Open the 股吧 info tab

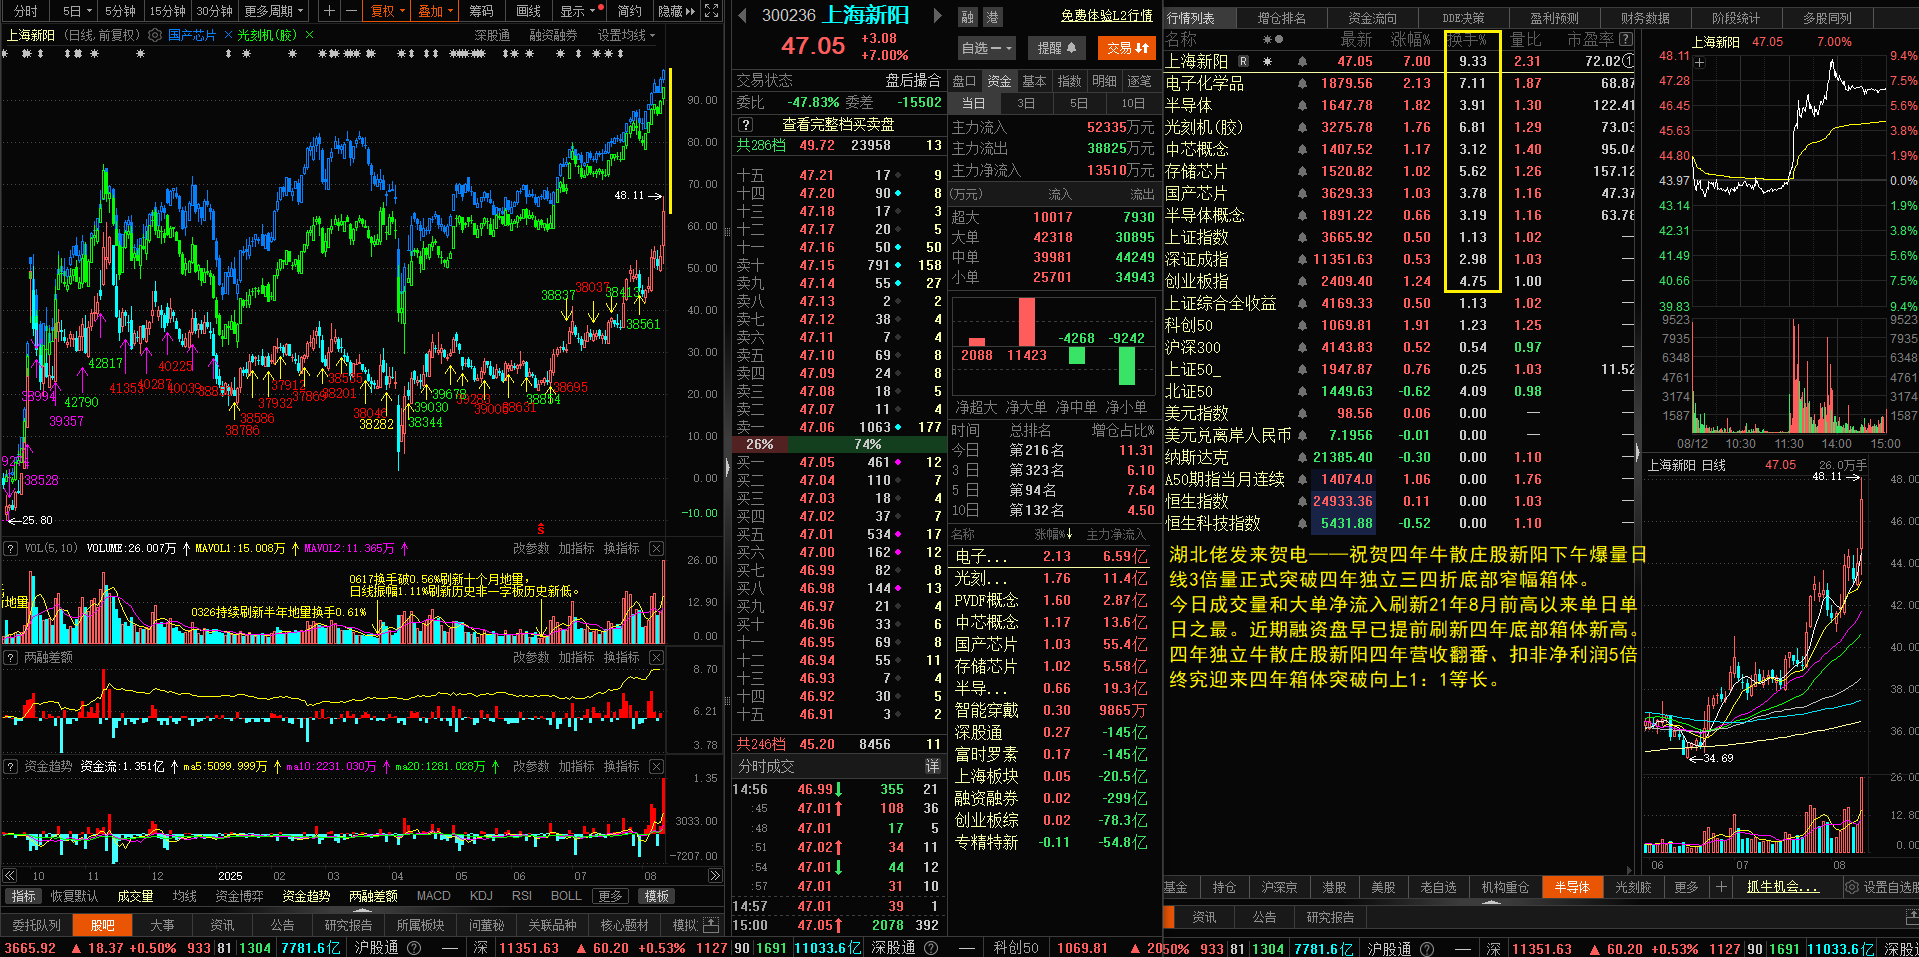coord(102,925)
